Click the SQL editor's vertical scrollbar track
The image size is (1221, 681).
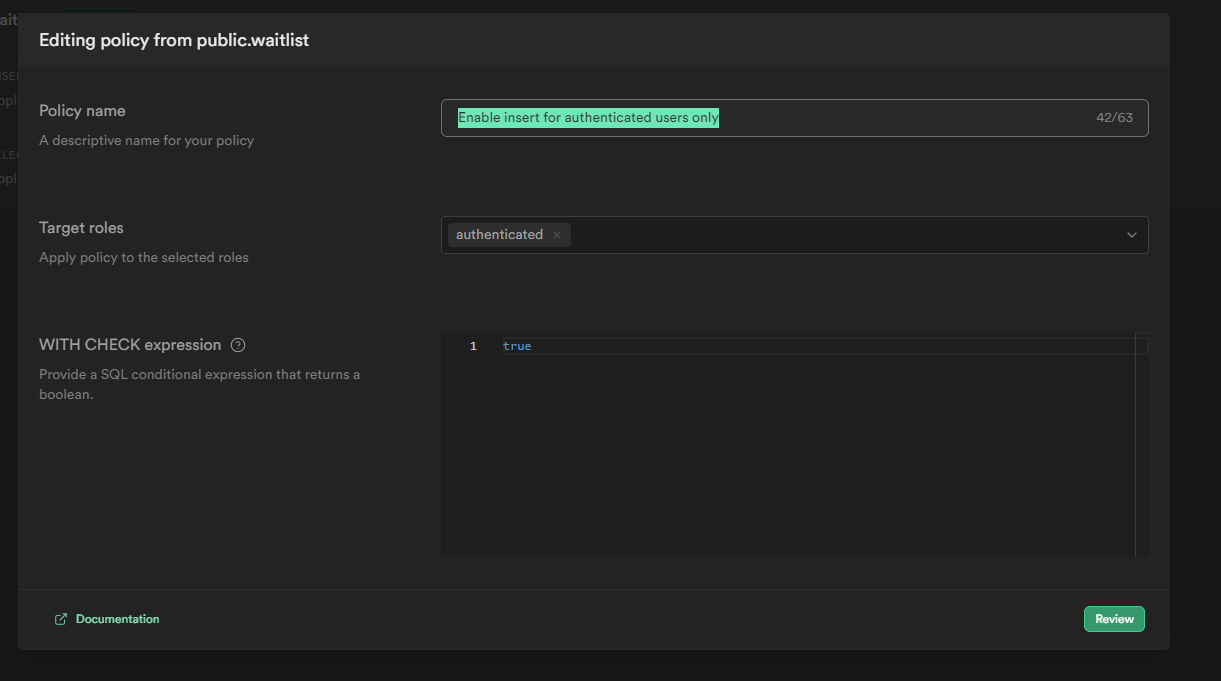1141,450
